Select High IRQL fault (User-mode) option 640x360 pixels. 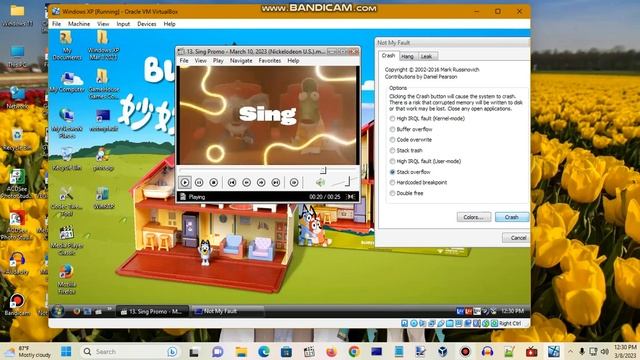[425, 161]
